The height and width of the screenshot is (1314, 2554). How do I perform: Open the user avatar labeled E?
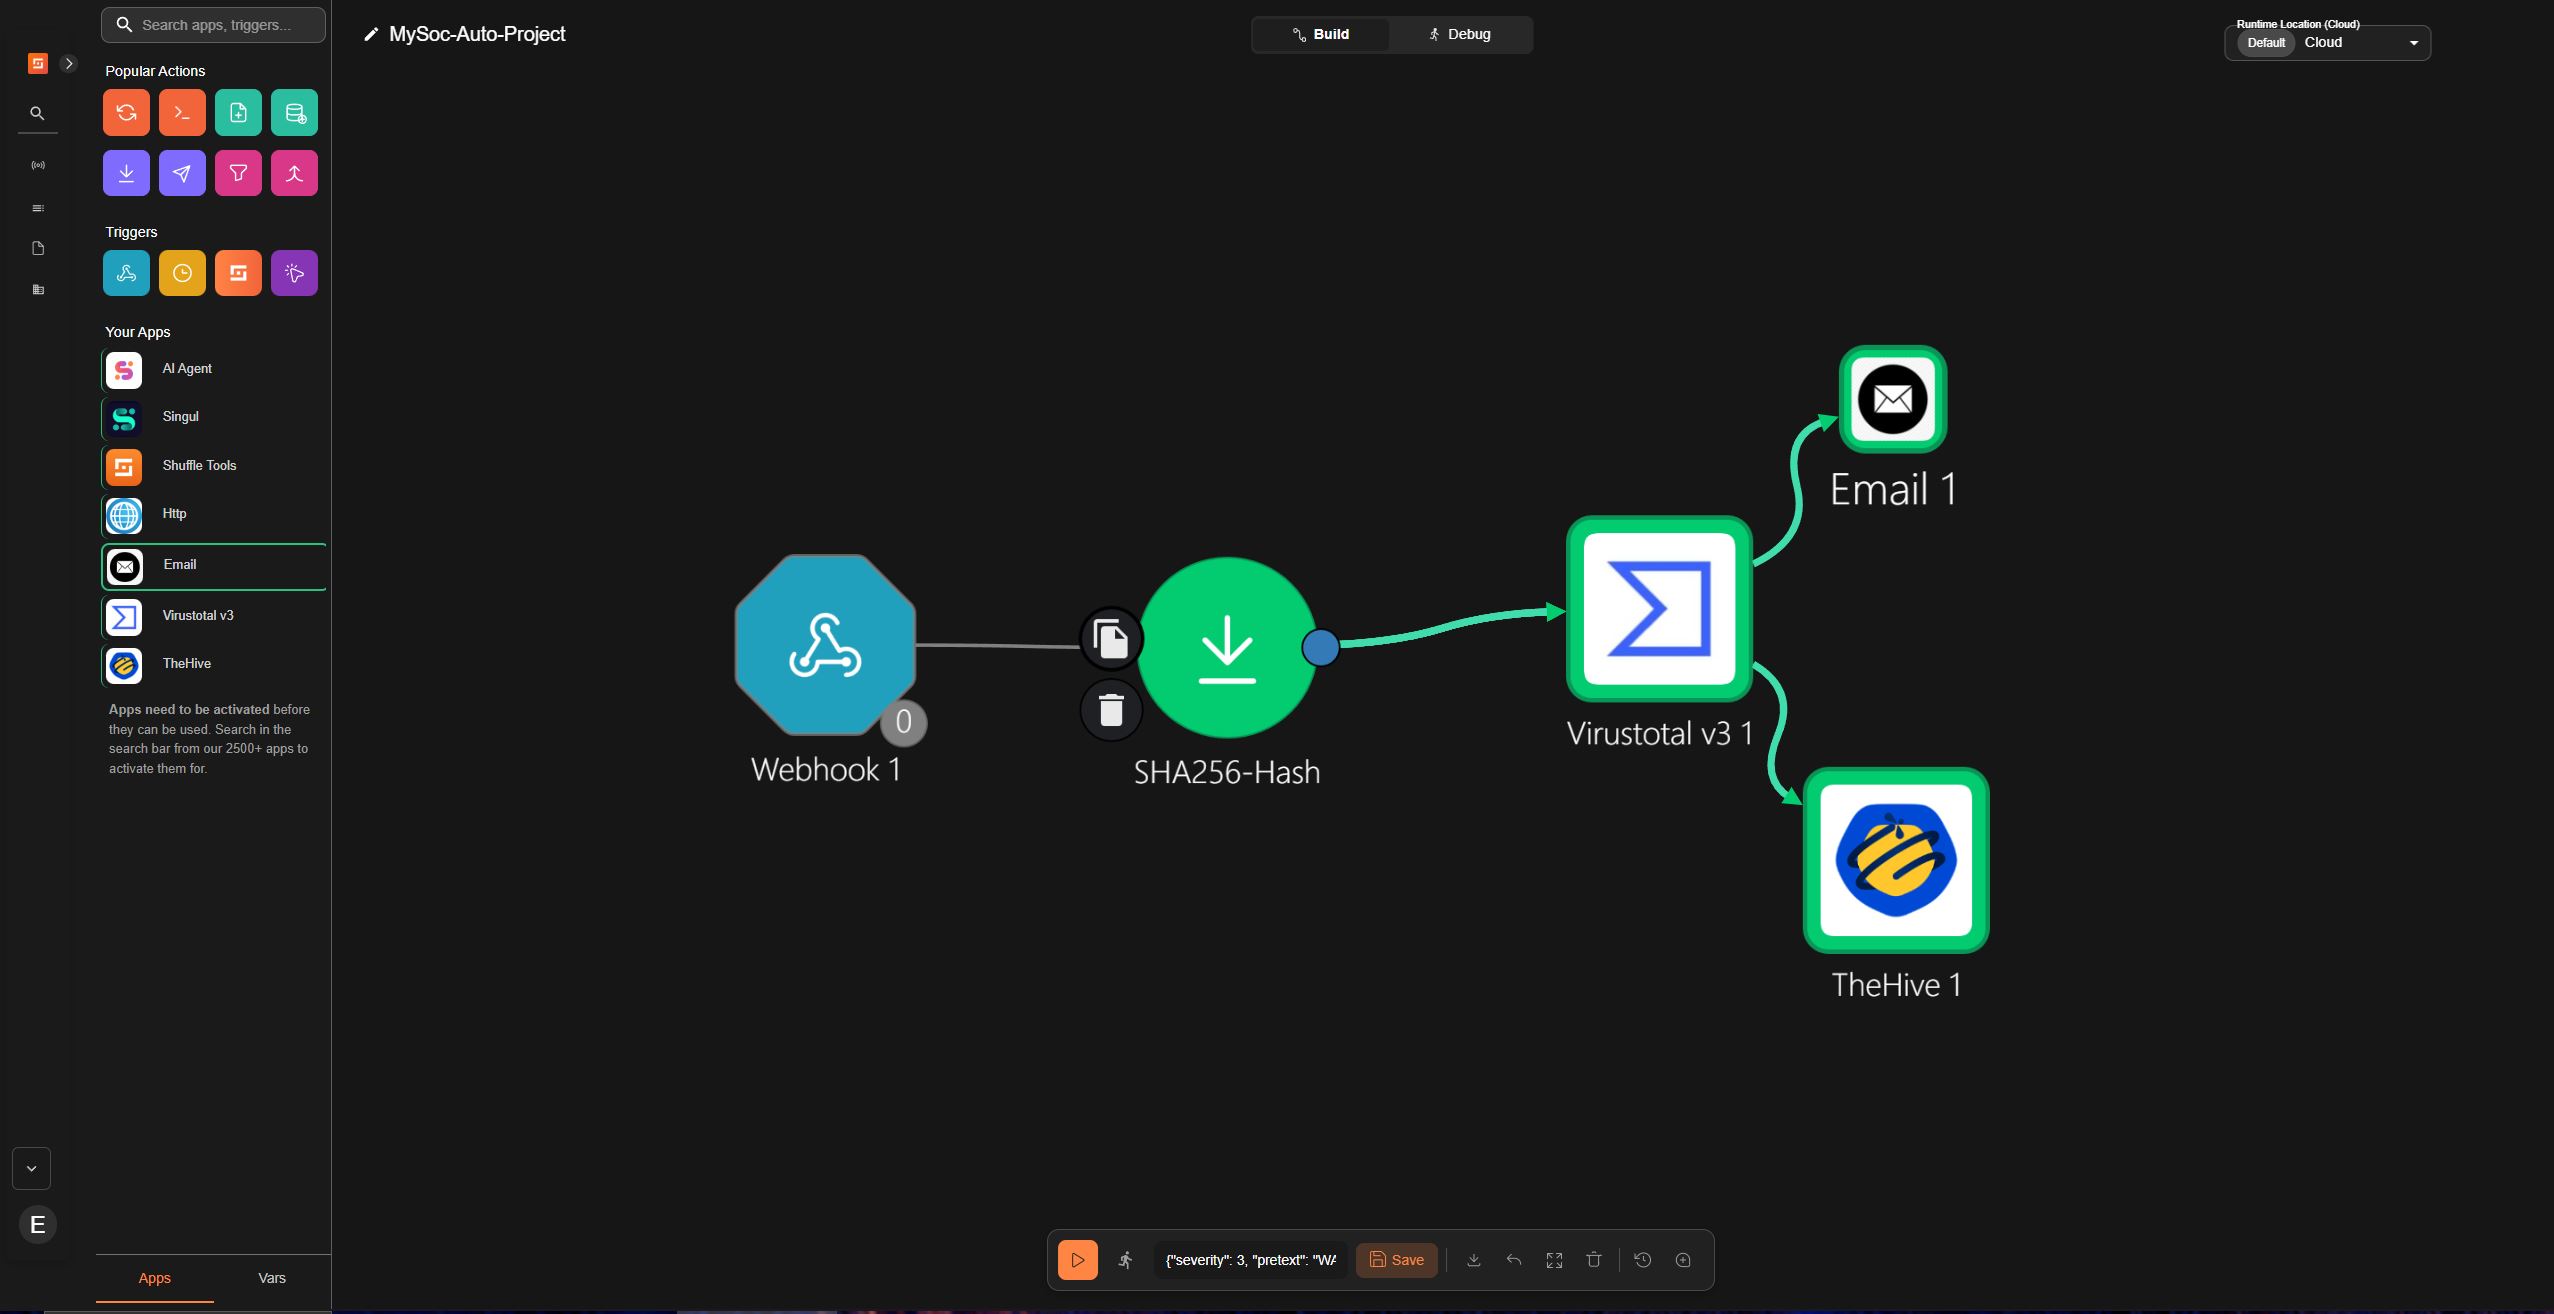click(x=38, y=1224)
